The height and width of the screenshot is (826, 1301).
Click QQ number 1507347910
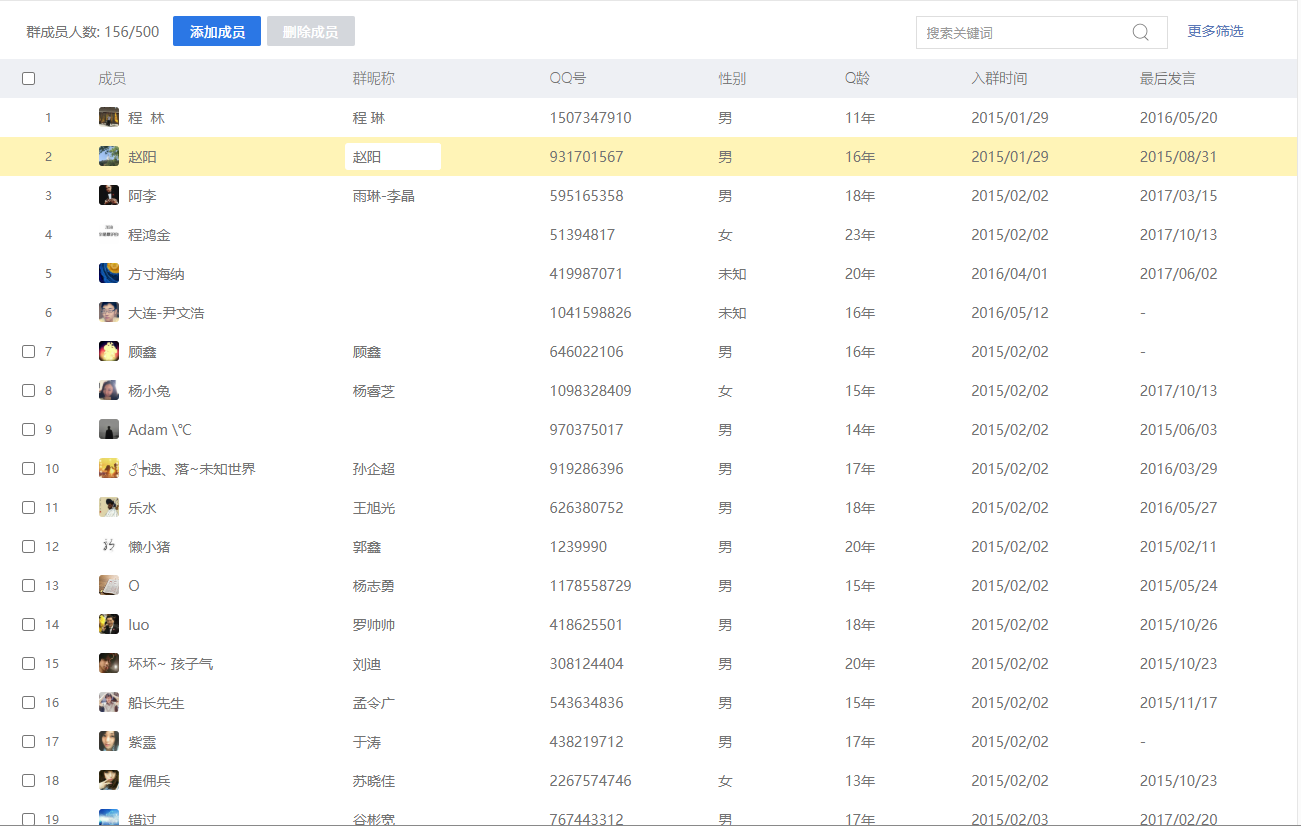(x=590, y=117)
